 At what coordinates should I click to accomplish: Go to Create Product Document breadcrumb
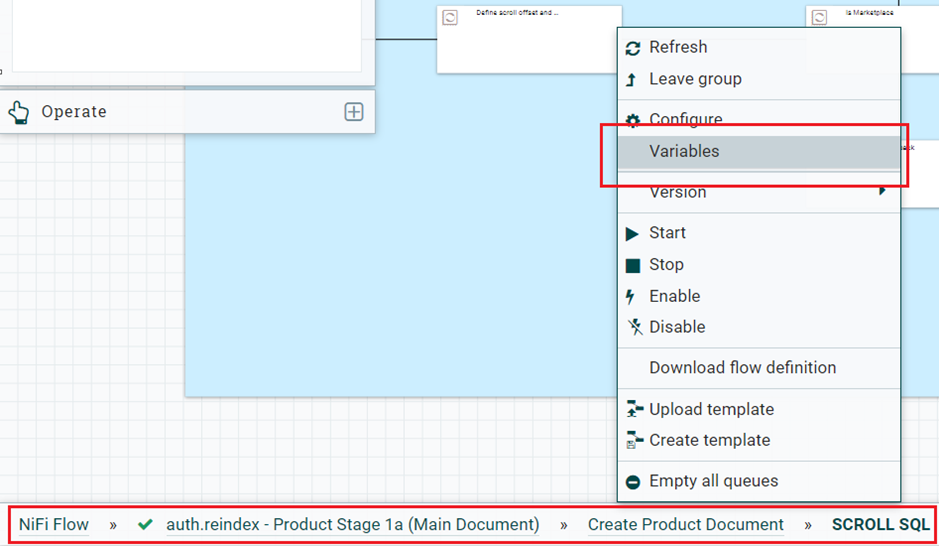686,525
